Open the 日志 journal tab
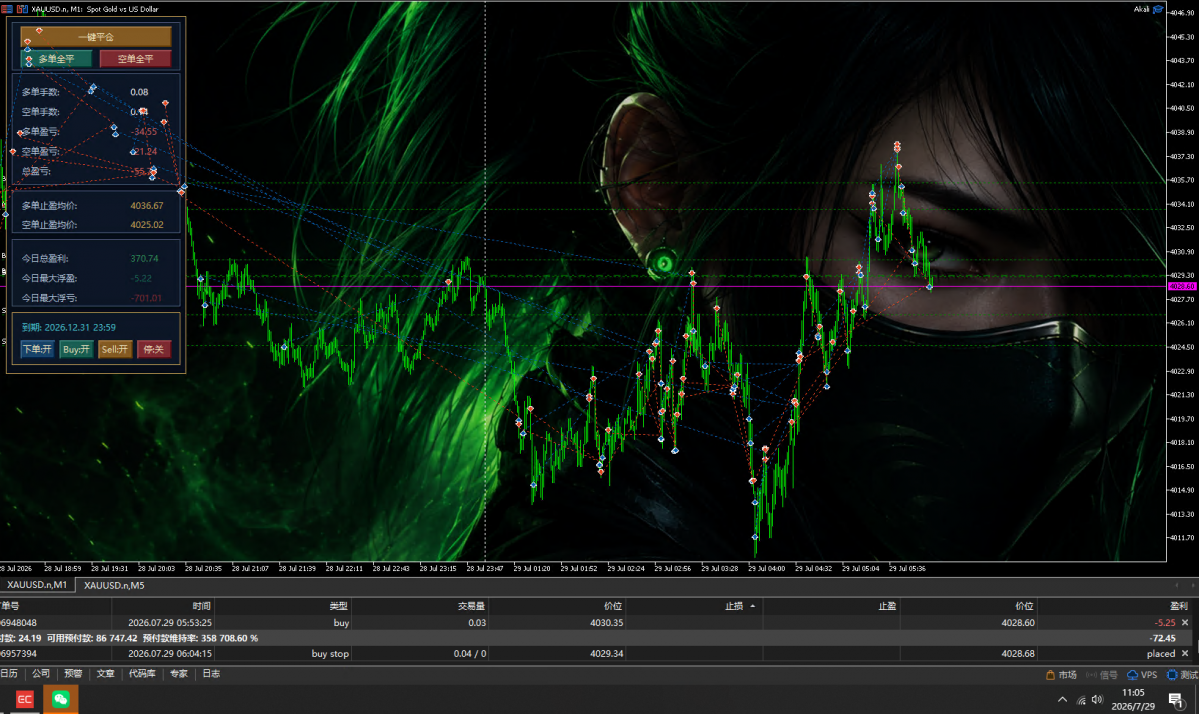The image size is (1199, 714). [x=211, y=673]
